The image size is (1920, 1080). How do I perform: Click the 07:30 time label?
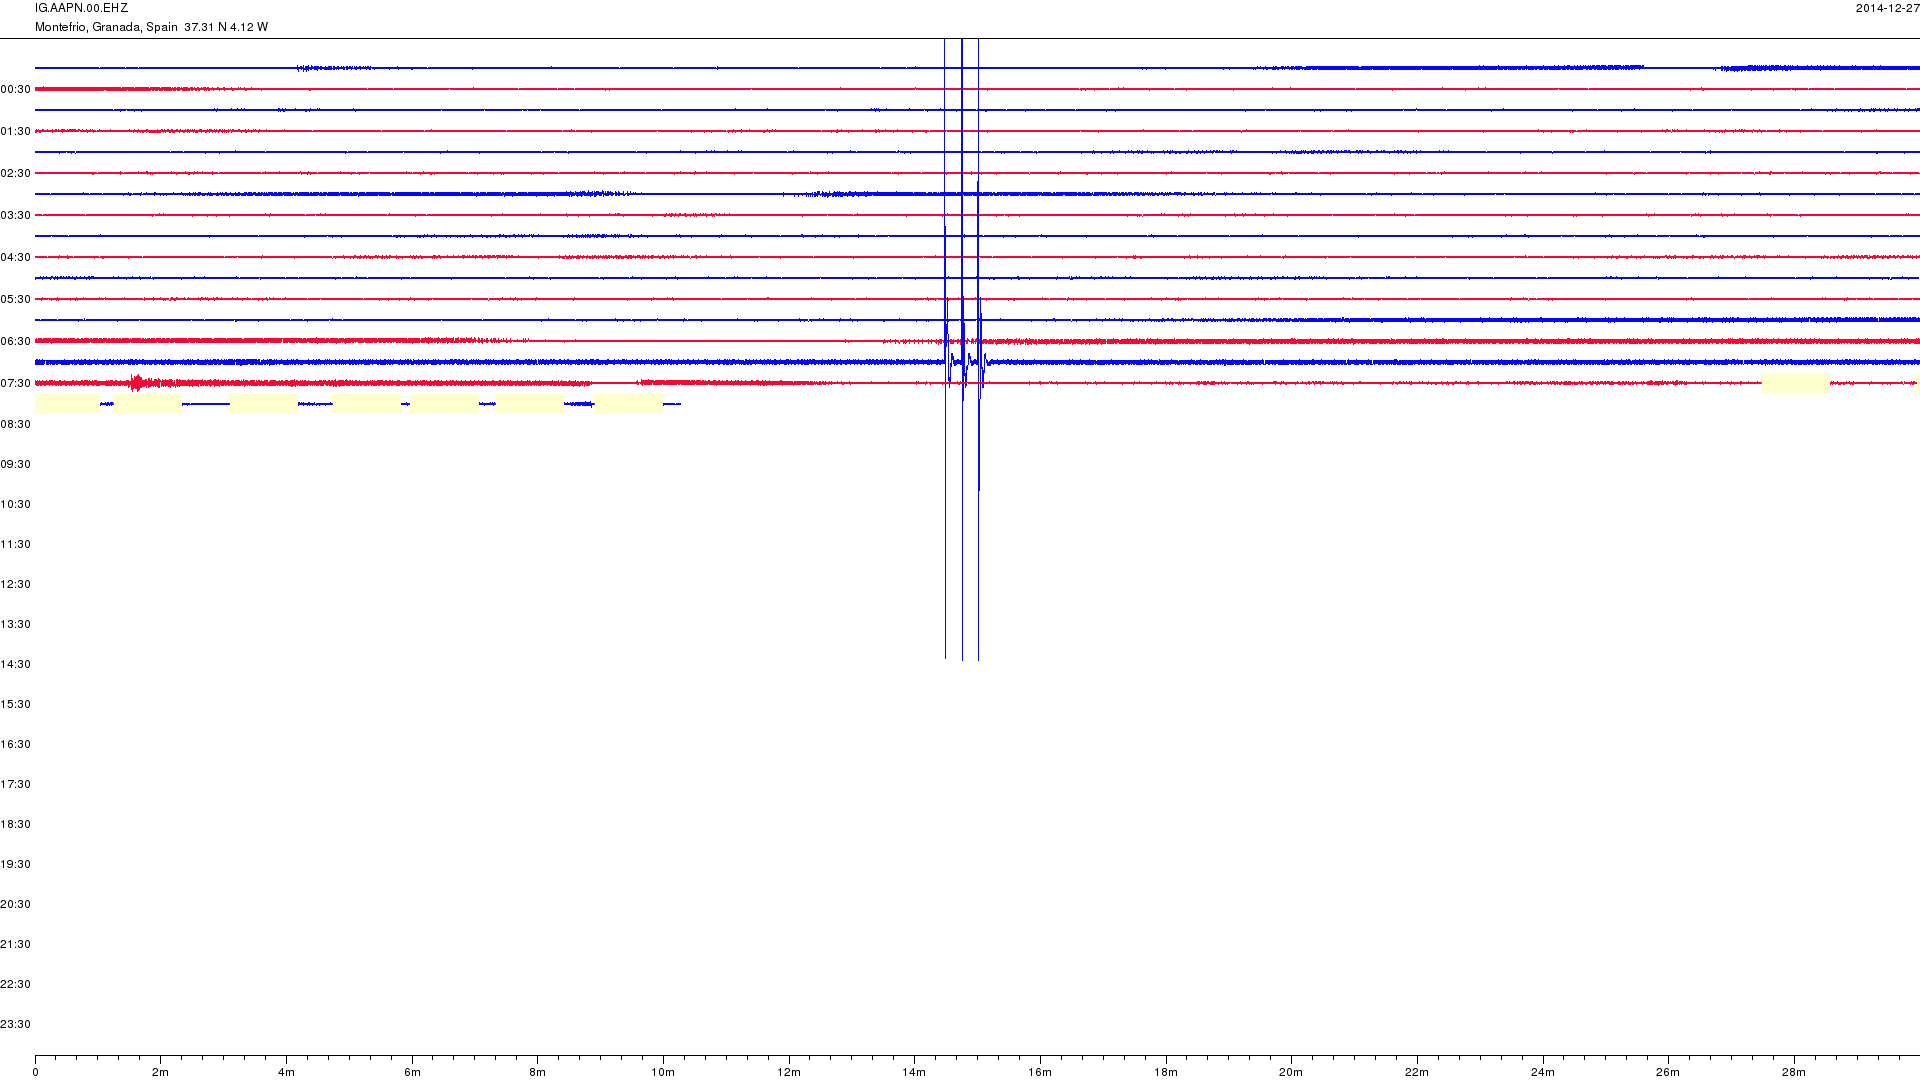15,383
